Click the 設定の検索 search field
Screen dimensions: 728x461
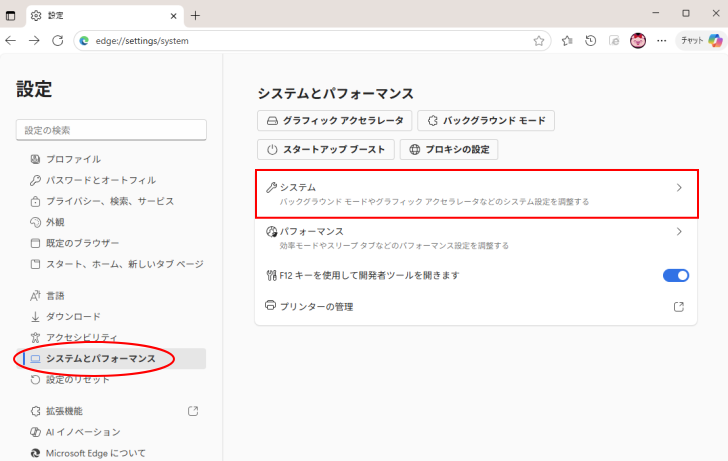pyautogui.click(x=111, y=130)
